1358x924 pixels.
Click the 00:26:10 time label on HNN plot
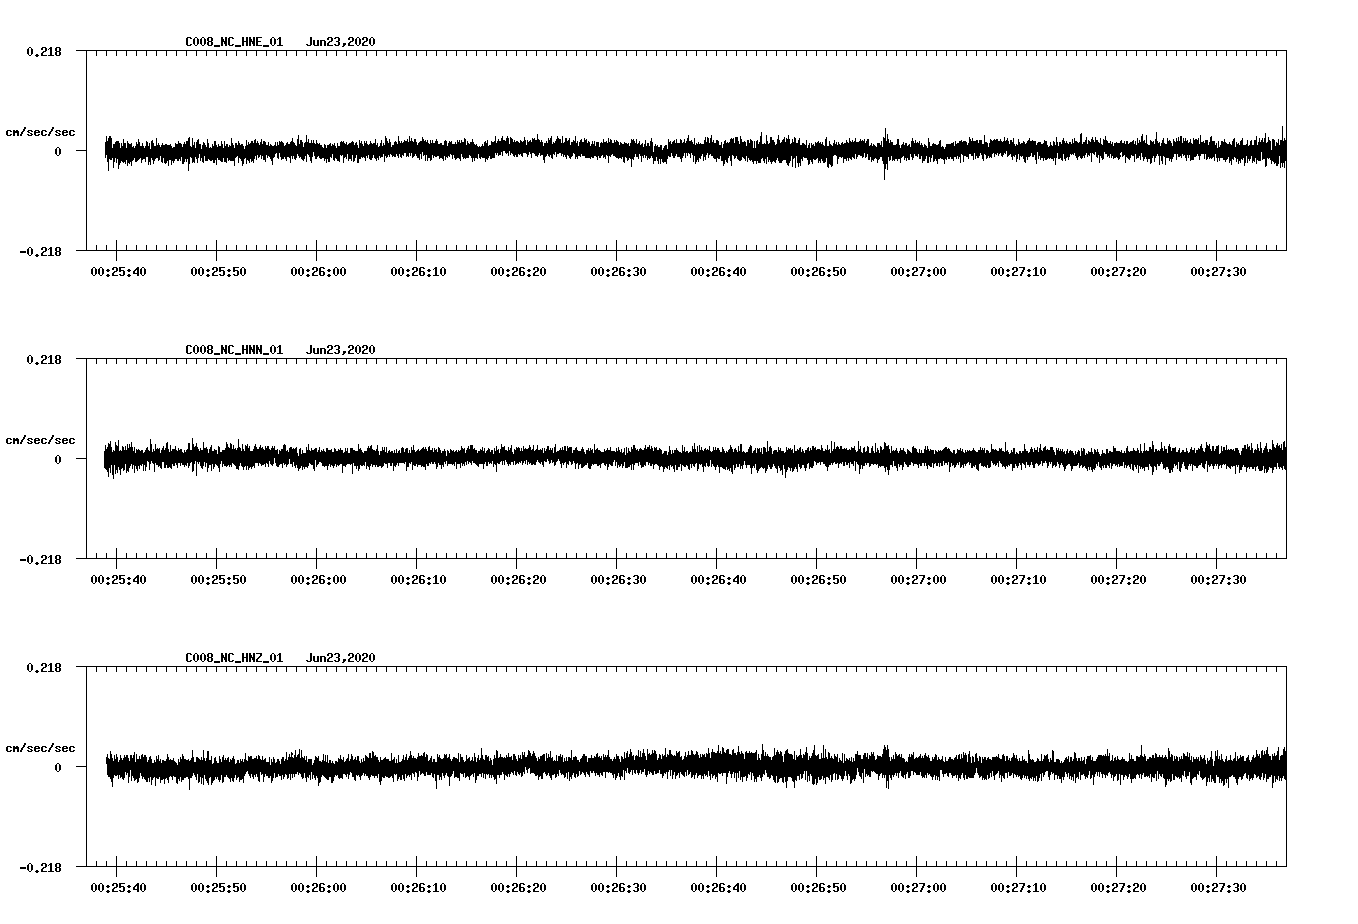coord(418,580)
